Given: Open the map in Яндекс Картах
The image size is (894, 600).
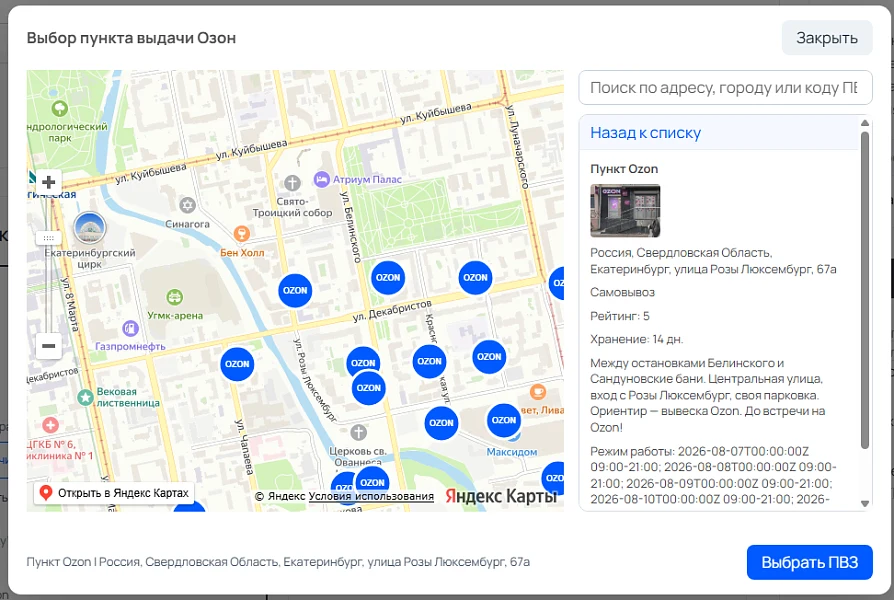Looking at the screenshot, I should pos(114,493).
